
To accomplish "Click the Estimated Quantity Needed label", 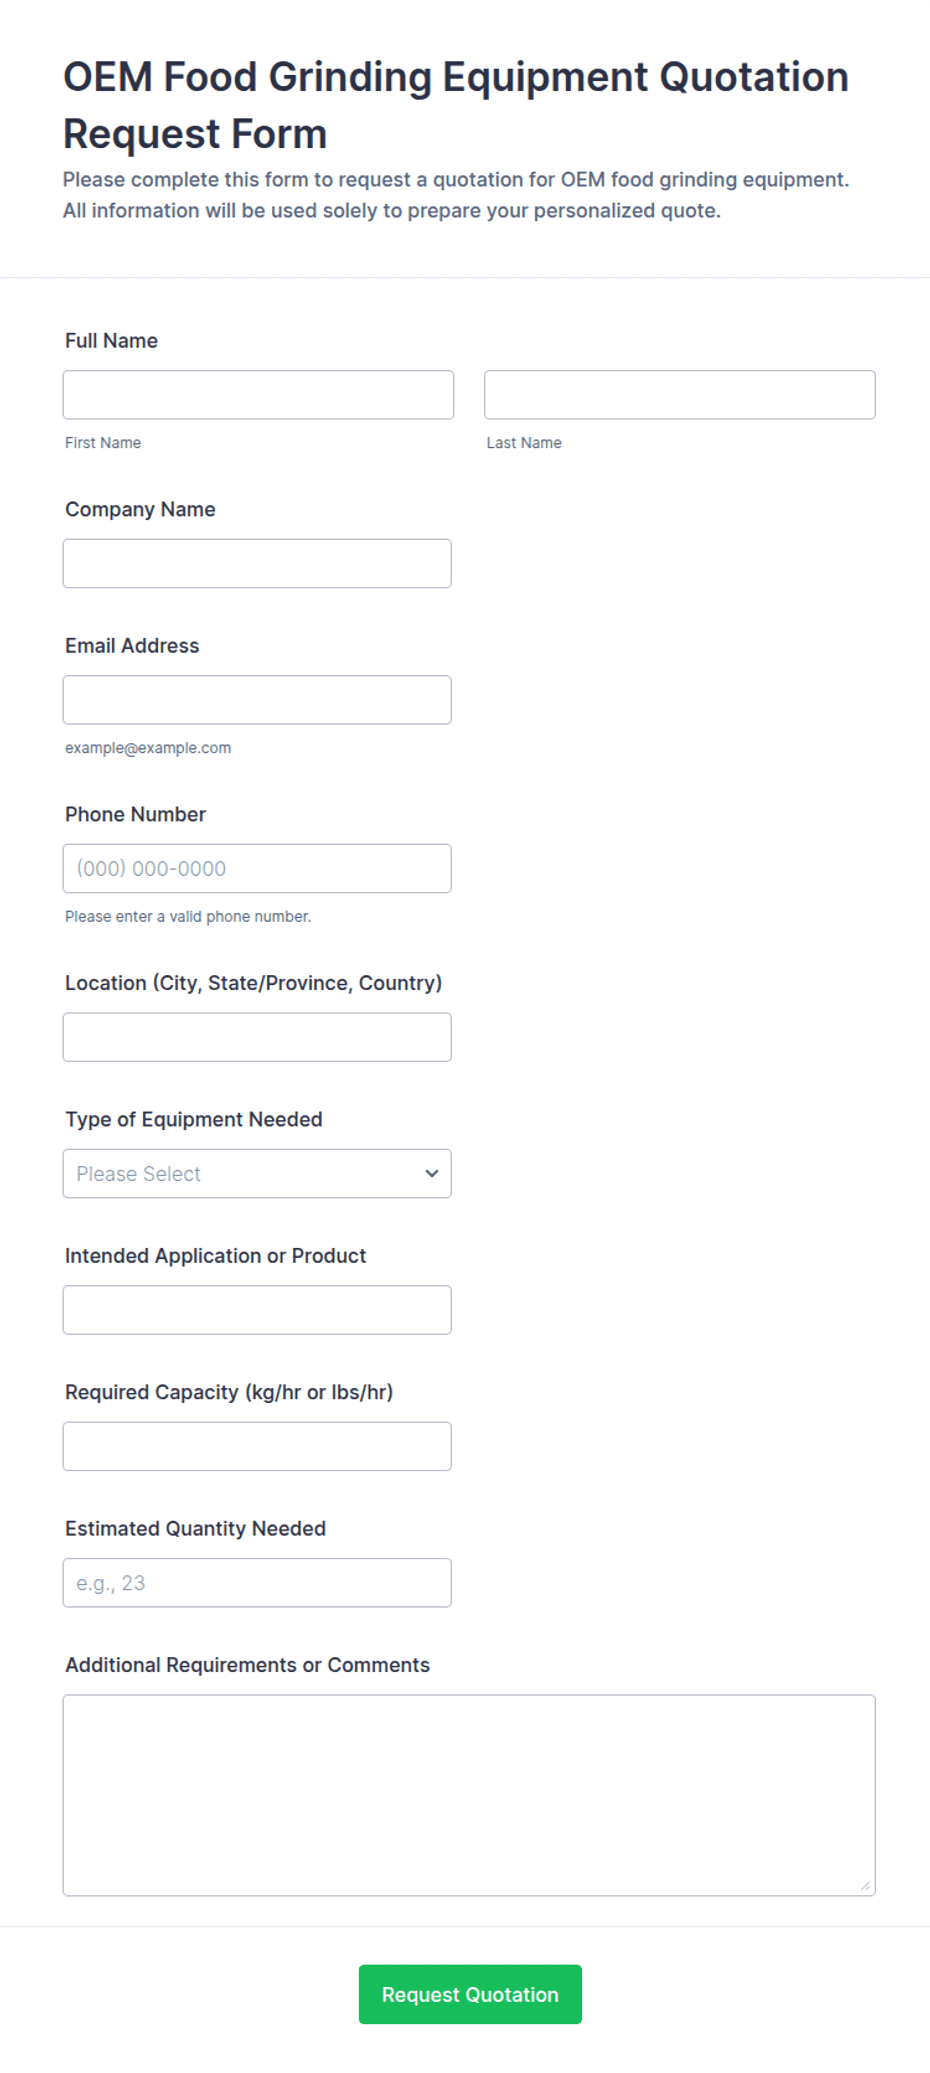I will (x=195, y=1528).
